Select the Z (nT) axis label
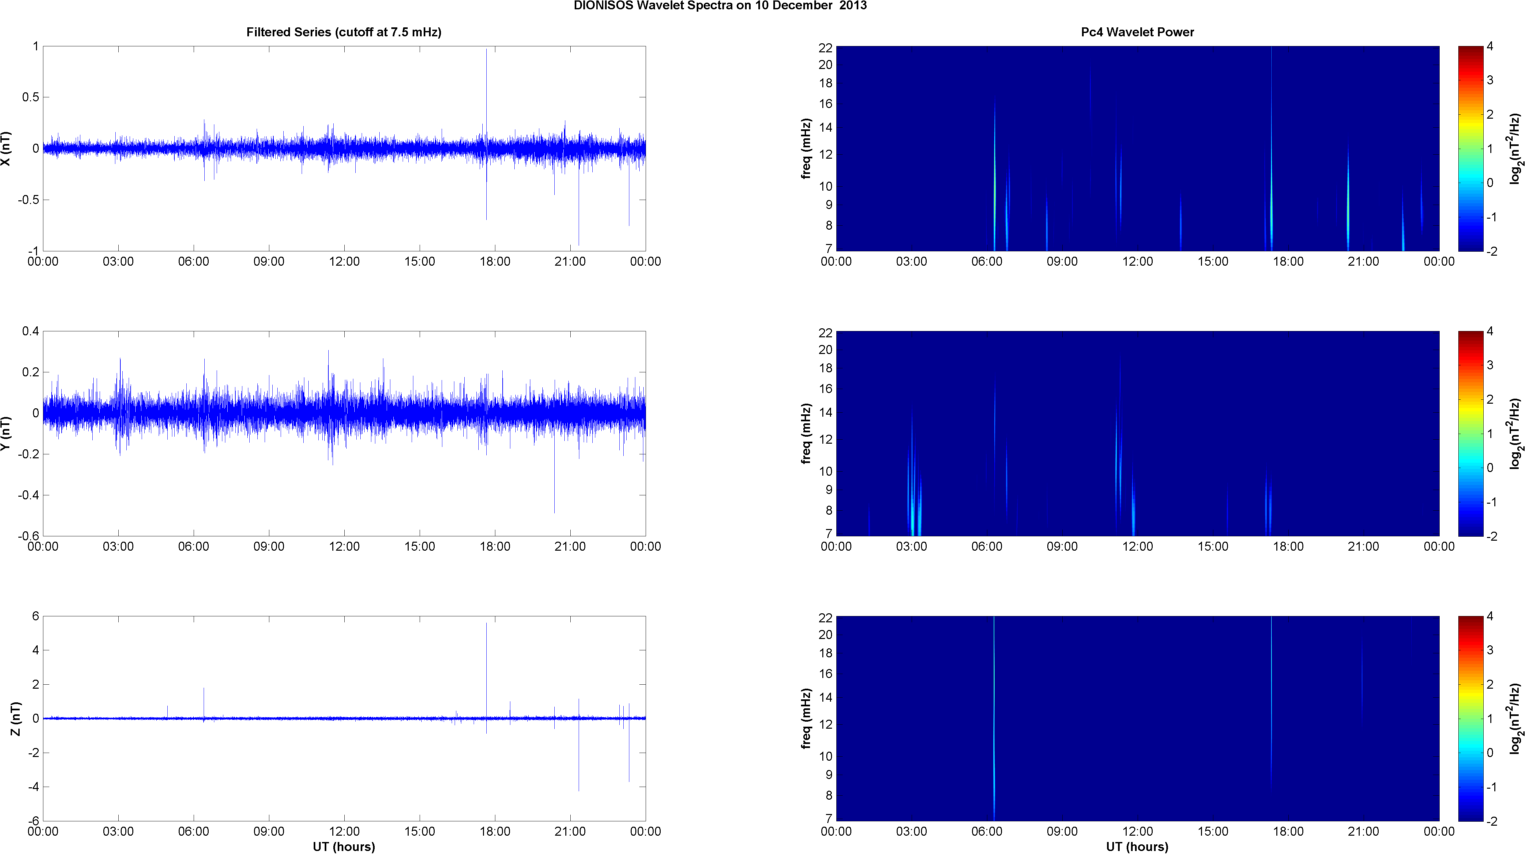This screenshot has height=854, width=1525. pos(14,718)
